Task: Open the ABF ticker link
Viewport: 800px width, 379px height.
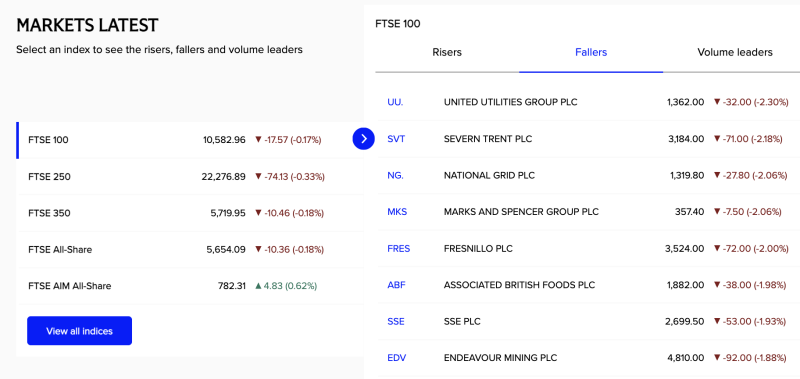Action: (396, 285)
